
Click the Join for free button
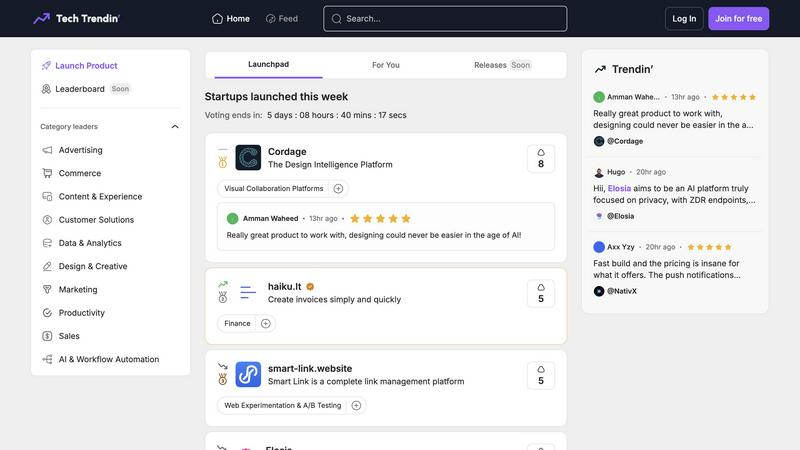738,19
